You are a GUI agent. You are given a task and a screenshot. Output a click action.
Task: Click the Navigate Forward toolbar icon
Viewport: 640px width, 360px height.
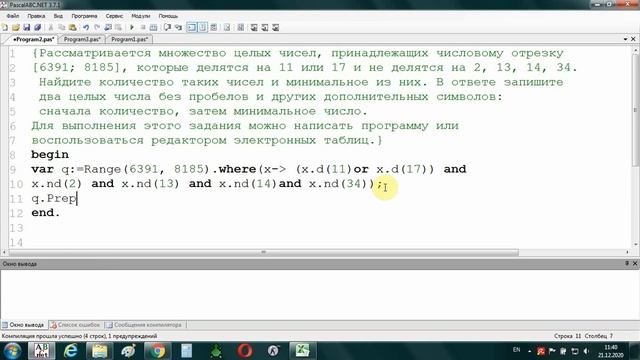coord(118,27)
